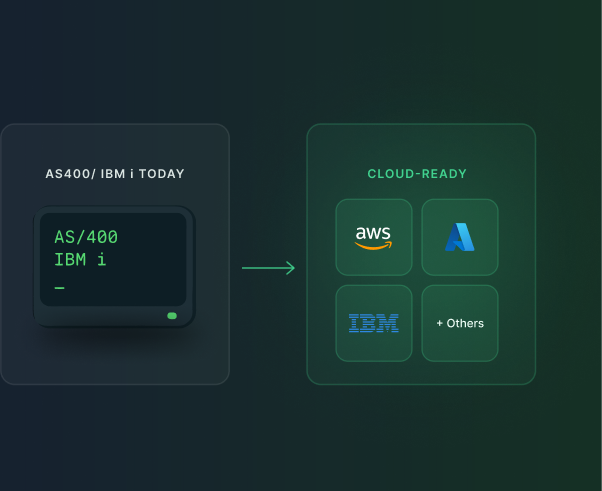602x491 pixels.
Task: Click the AWS logo tile
Action: click(374, 237)
